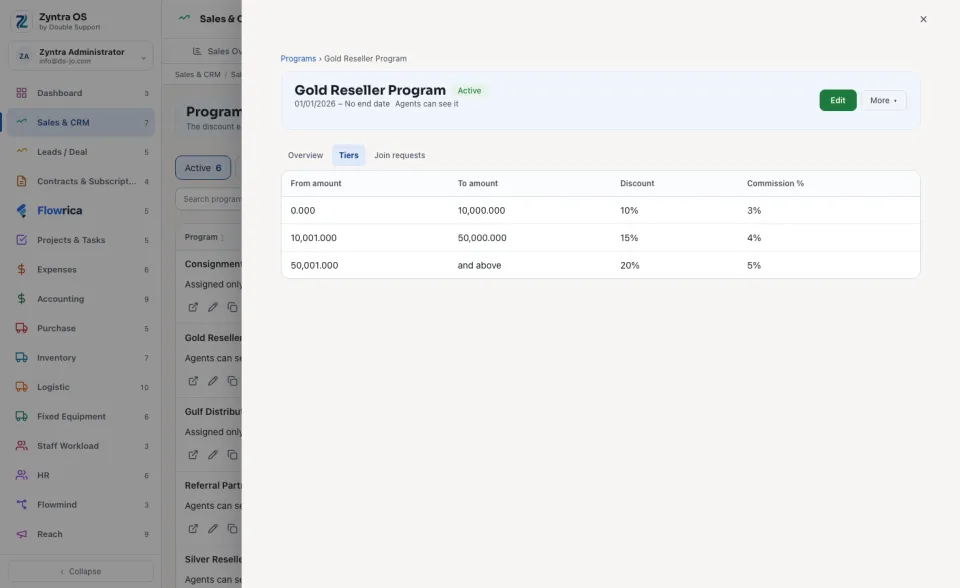Click HR people icon

pos(21,475)
